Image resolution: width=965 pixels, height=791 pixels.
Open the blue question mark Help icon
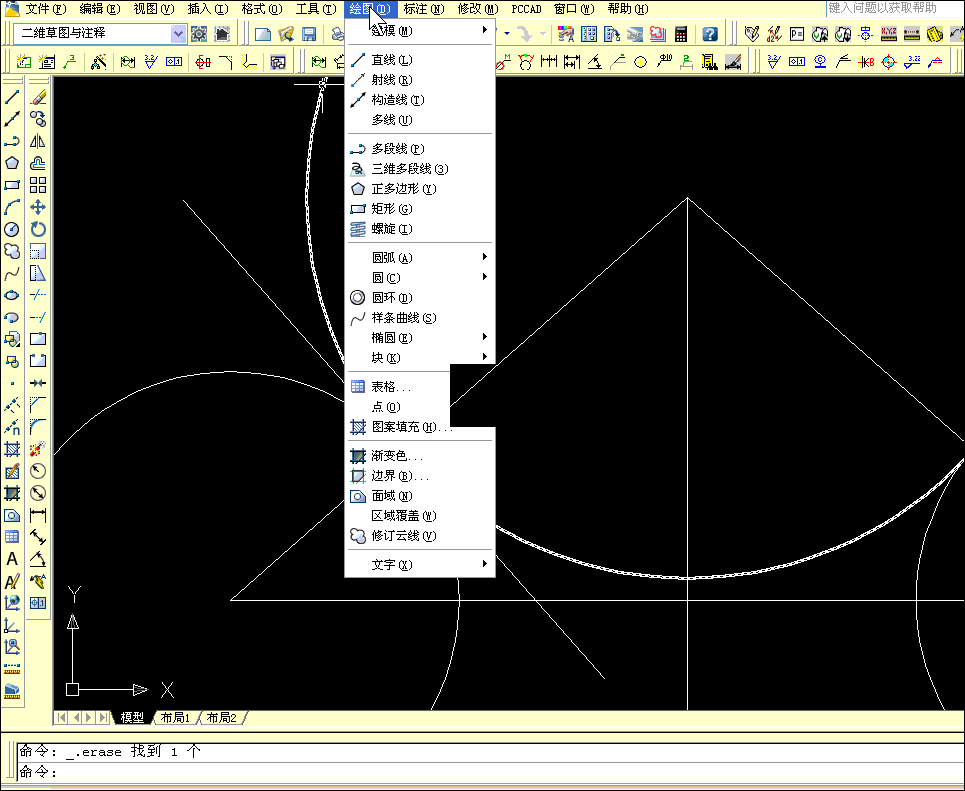pyautogui.click(x=710, y=33)
